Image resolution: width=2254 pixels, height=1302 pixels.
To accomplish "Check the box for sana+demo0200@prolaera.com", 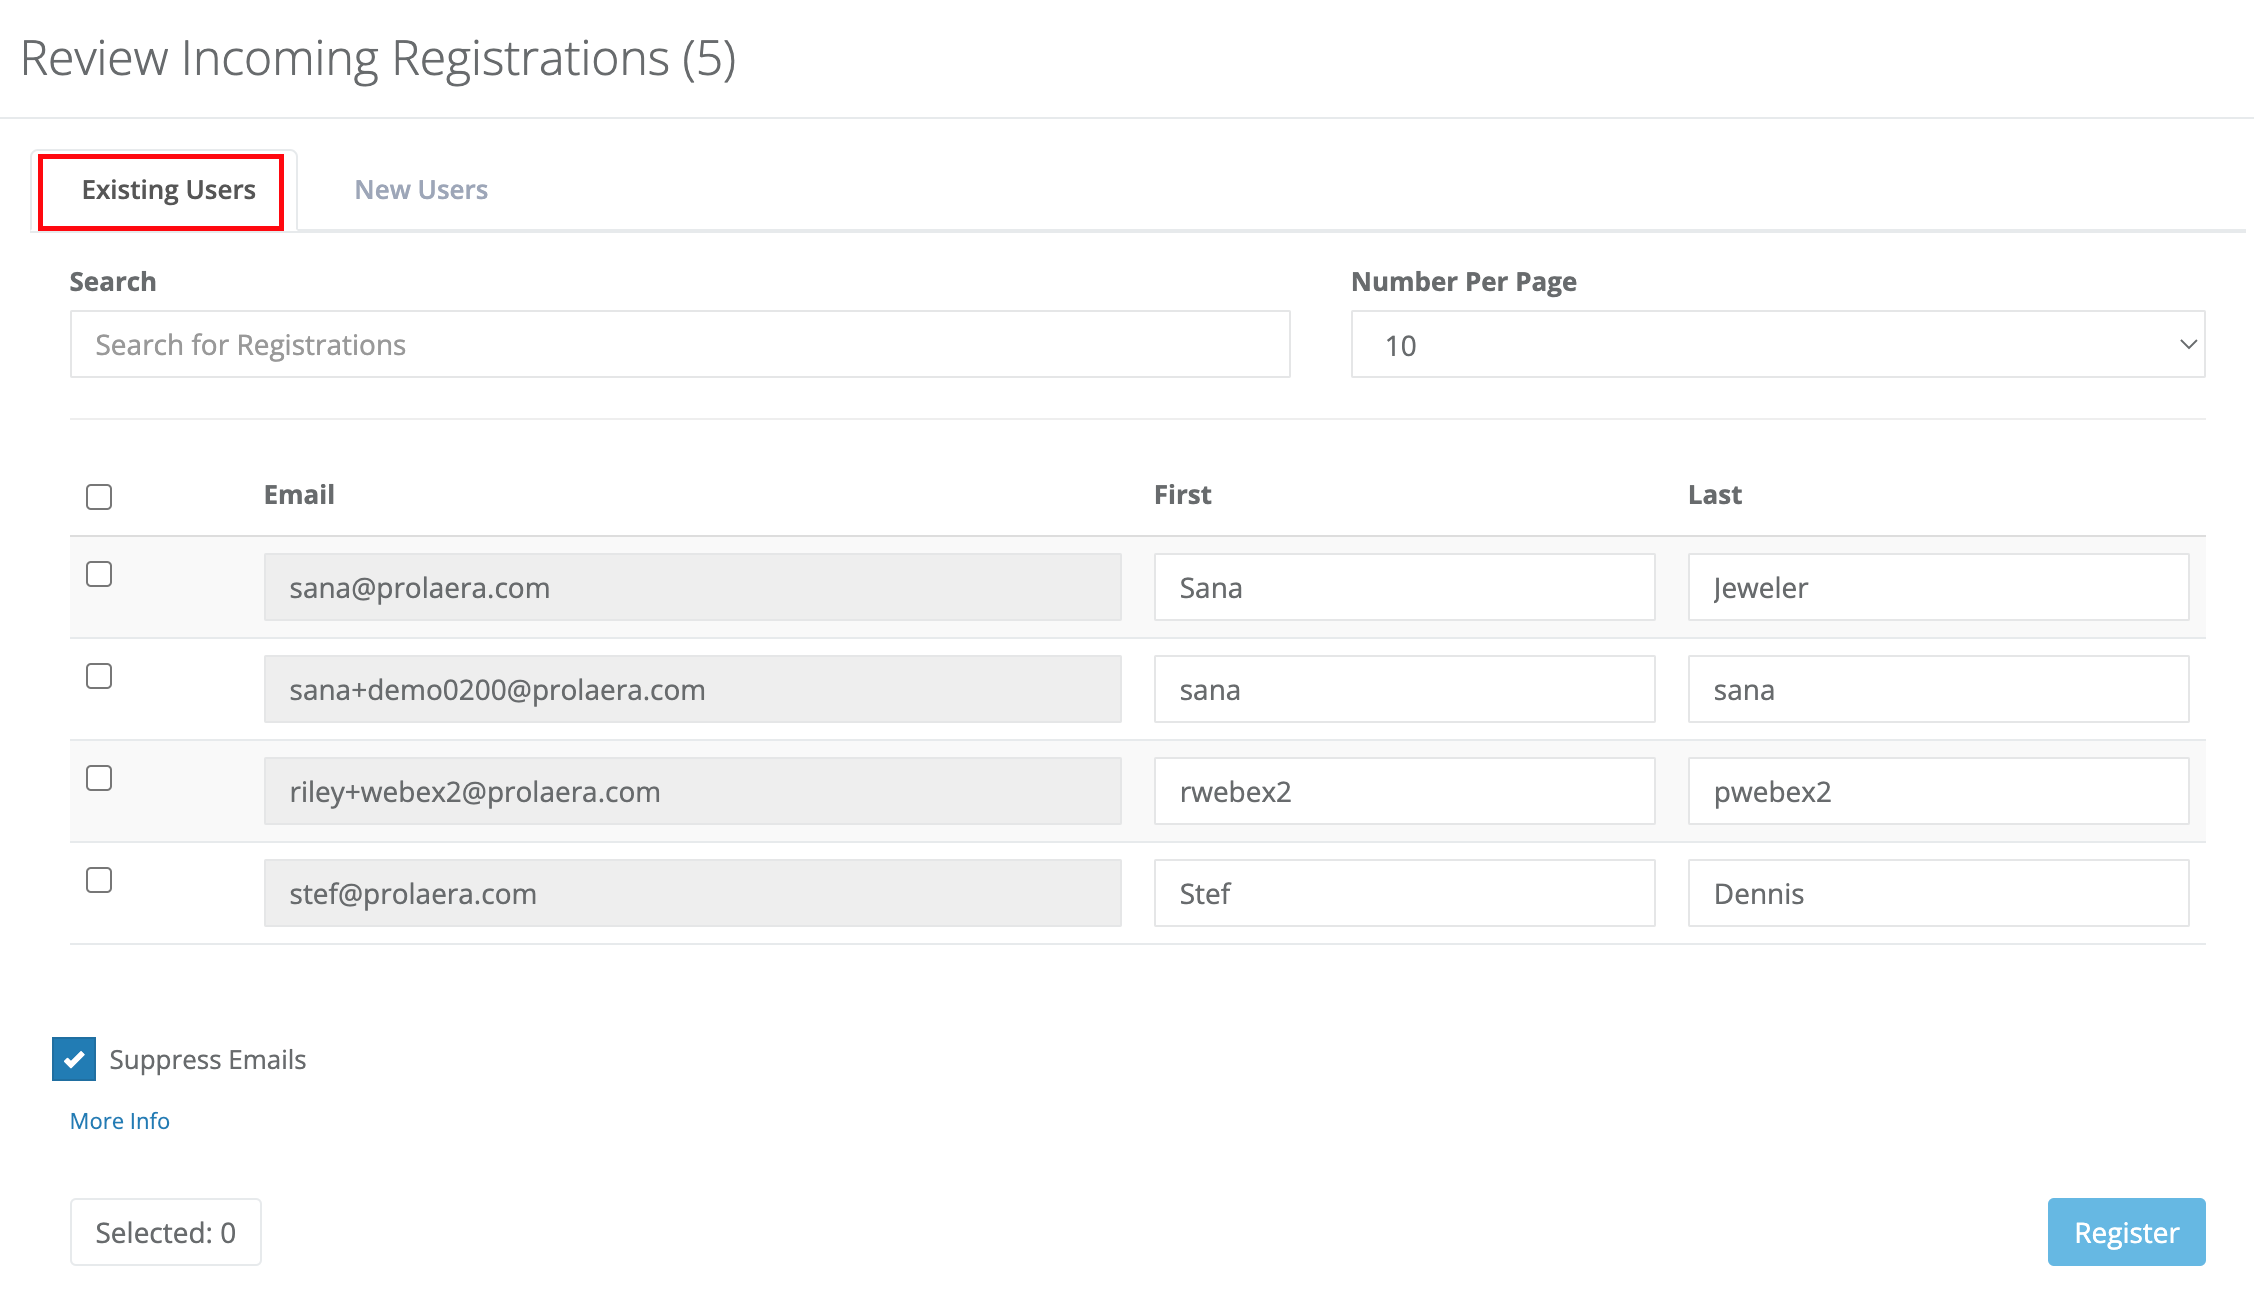I will [x=99, y=676].
